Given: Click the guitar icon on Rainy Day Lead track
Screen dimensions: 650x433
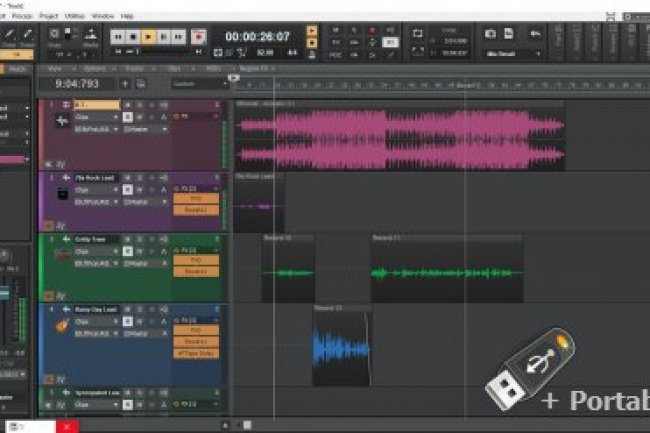Looking at the screenshot, I should [x=60, y=327].
